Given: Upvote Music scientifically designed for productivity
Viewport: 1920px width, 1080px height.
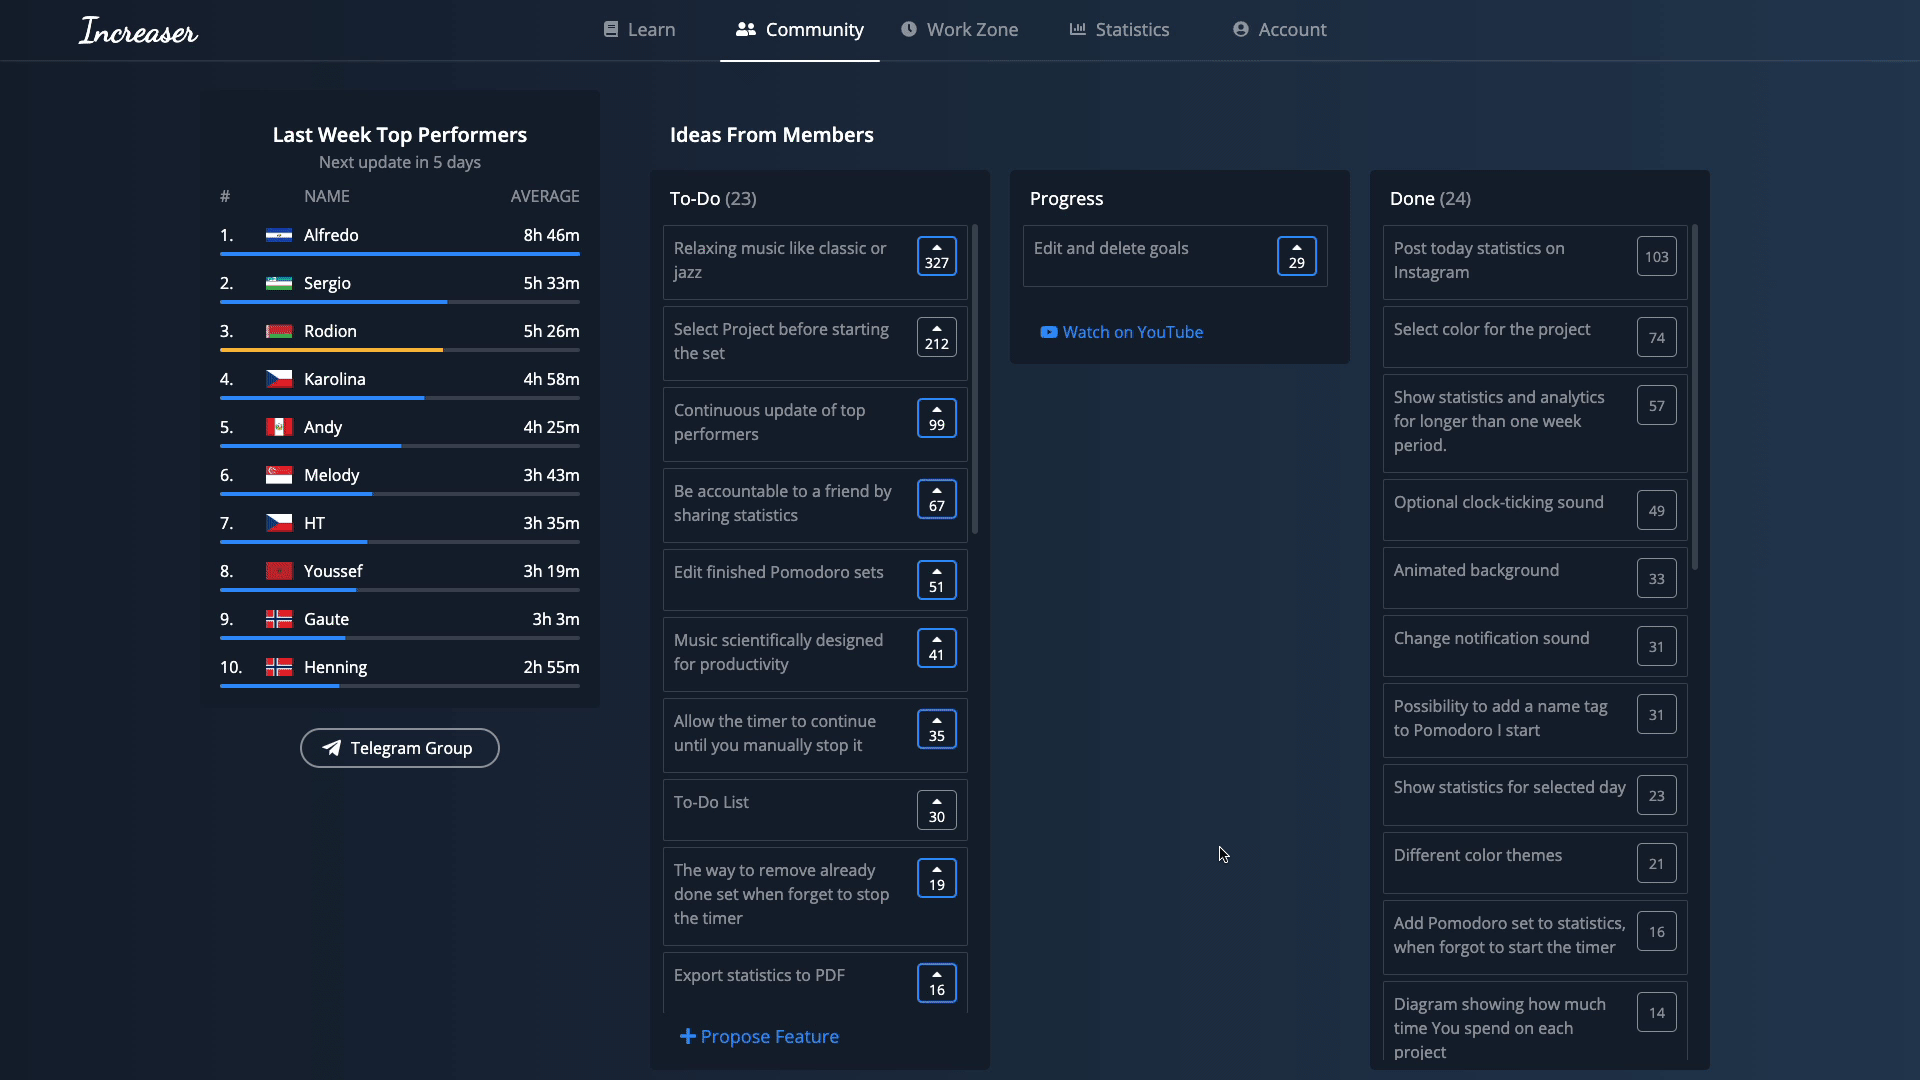Looking at the screenshot, I should tap(937, 648).
